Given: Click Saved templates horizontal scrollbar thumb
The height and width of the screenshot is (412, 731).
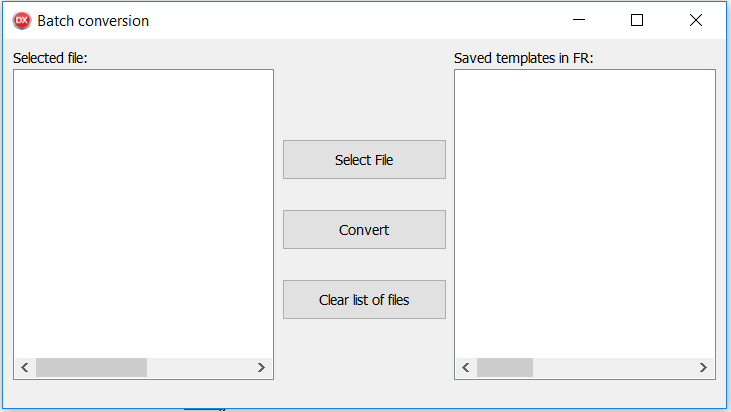Looking at the screenshot, I should point(505,368).
